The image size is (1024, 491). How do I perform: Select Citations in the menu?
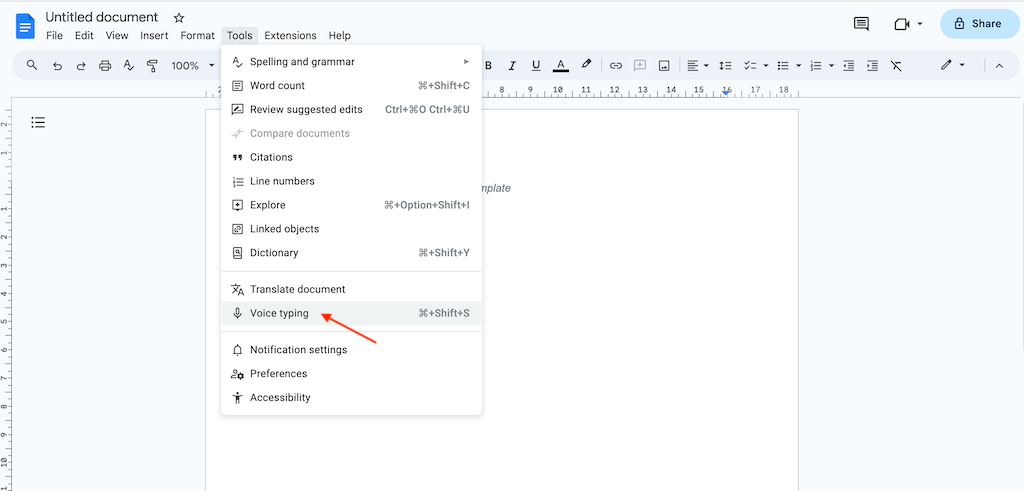pos(351,157)
